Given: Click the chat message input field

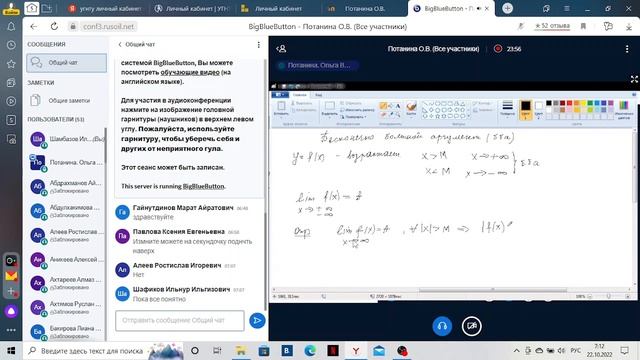Looking at the screenshot, I should click(180, 320).
